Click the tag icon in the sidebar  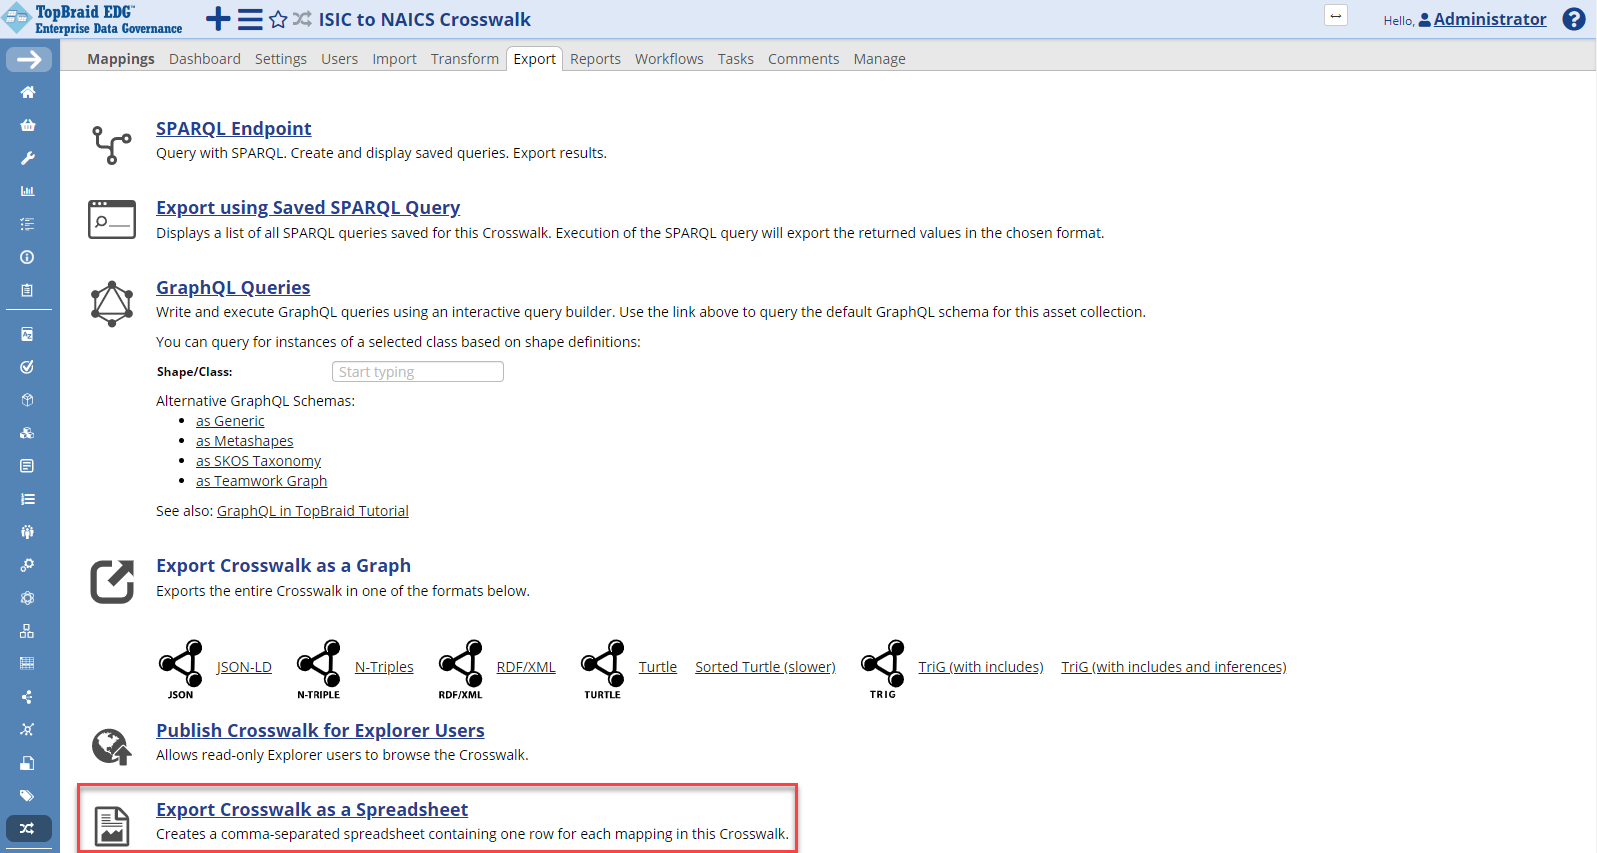[28, 796]
